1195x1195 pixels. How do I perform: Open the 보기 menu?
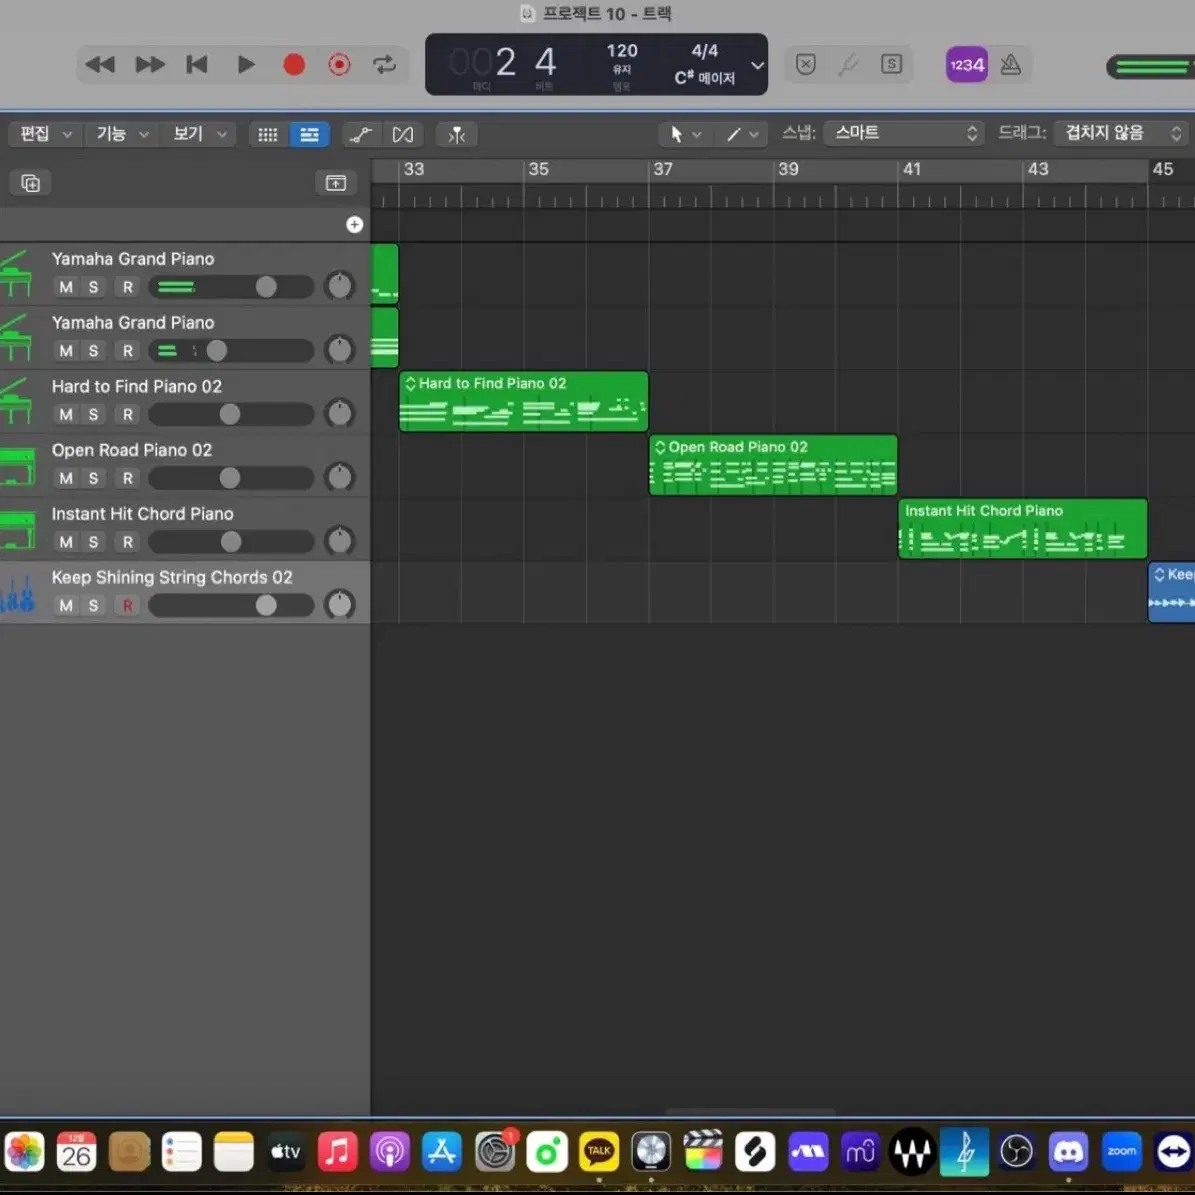[199, 134]
